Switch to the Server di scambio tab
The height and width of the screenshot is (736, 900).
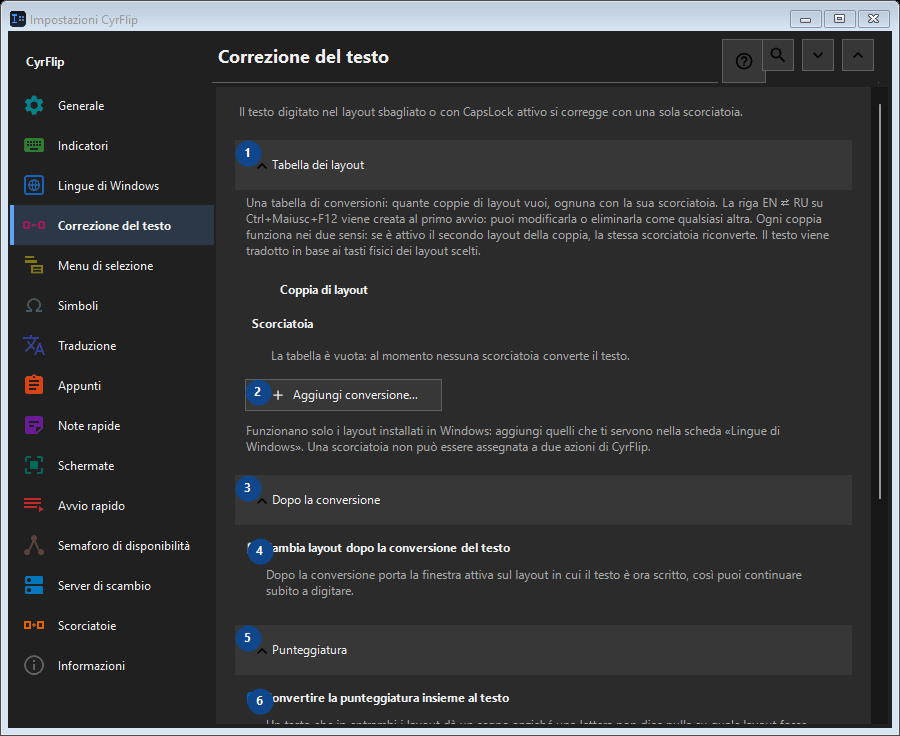(112, 586)
